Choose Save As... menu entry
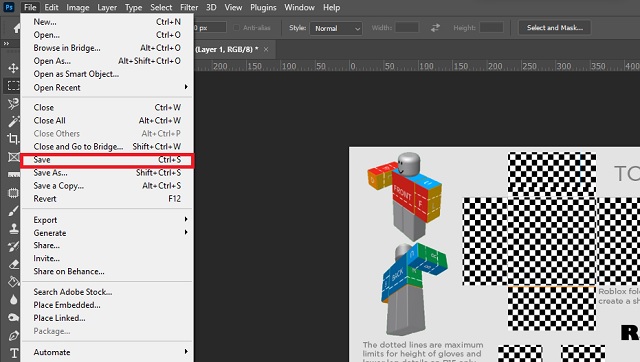Viewport: 640px width, 362px height. [x=107, y=173]
